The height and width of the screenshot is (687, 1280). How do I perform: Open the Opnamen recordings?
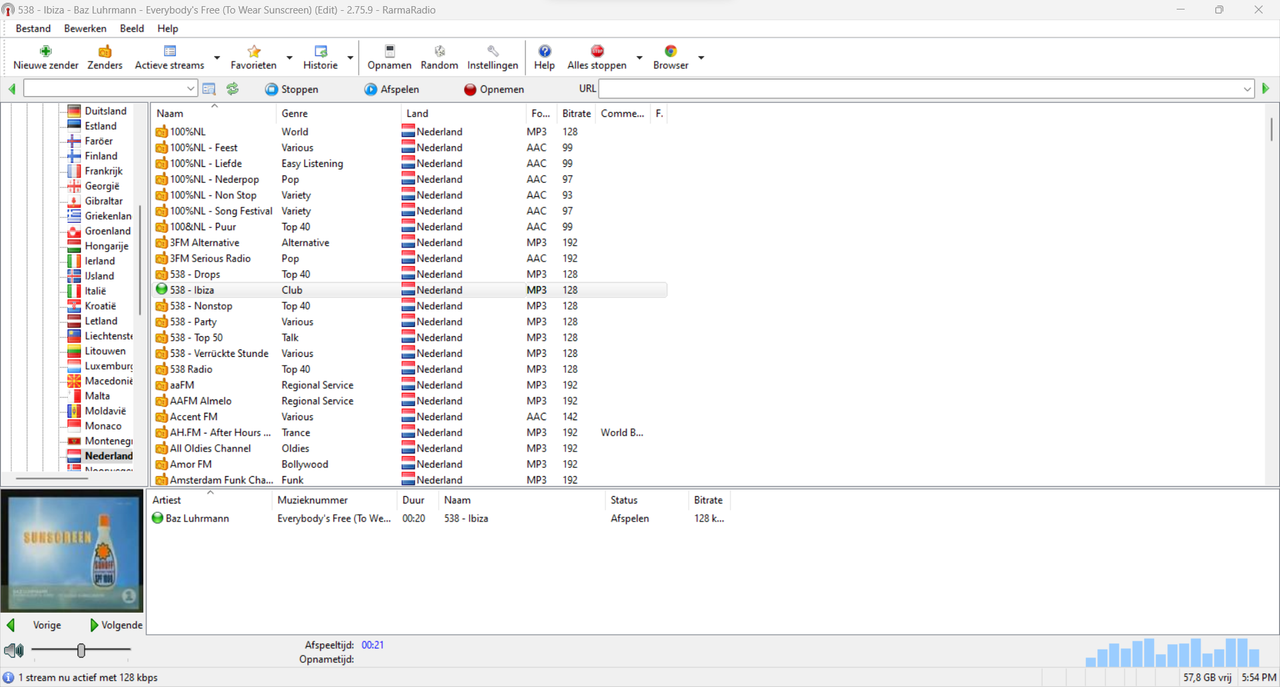point(389,58)
